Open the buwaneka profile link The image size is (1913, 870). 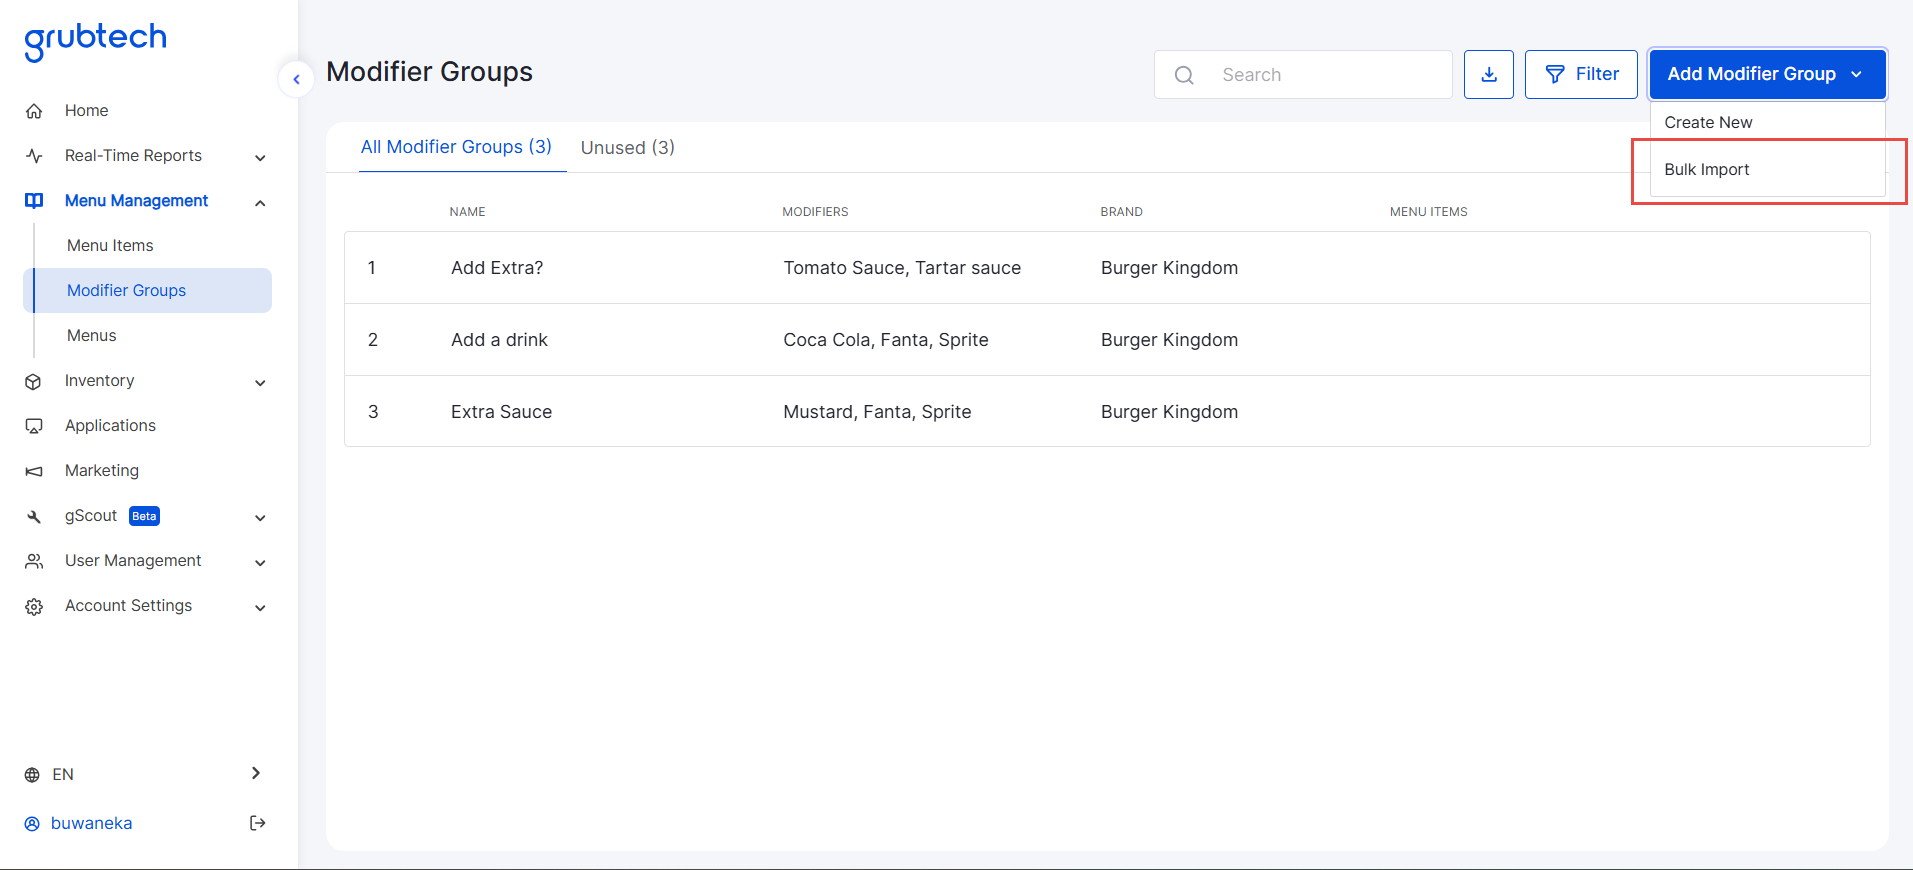(x=91, y=824)
